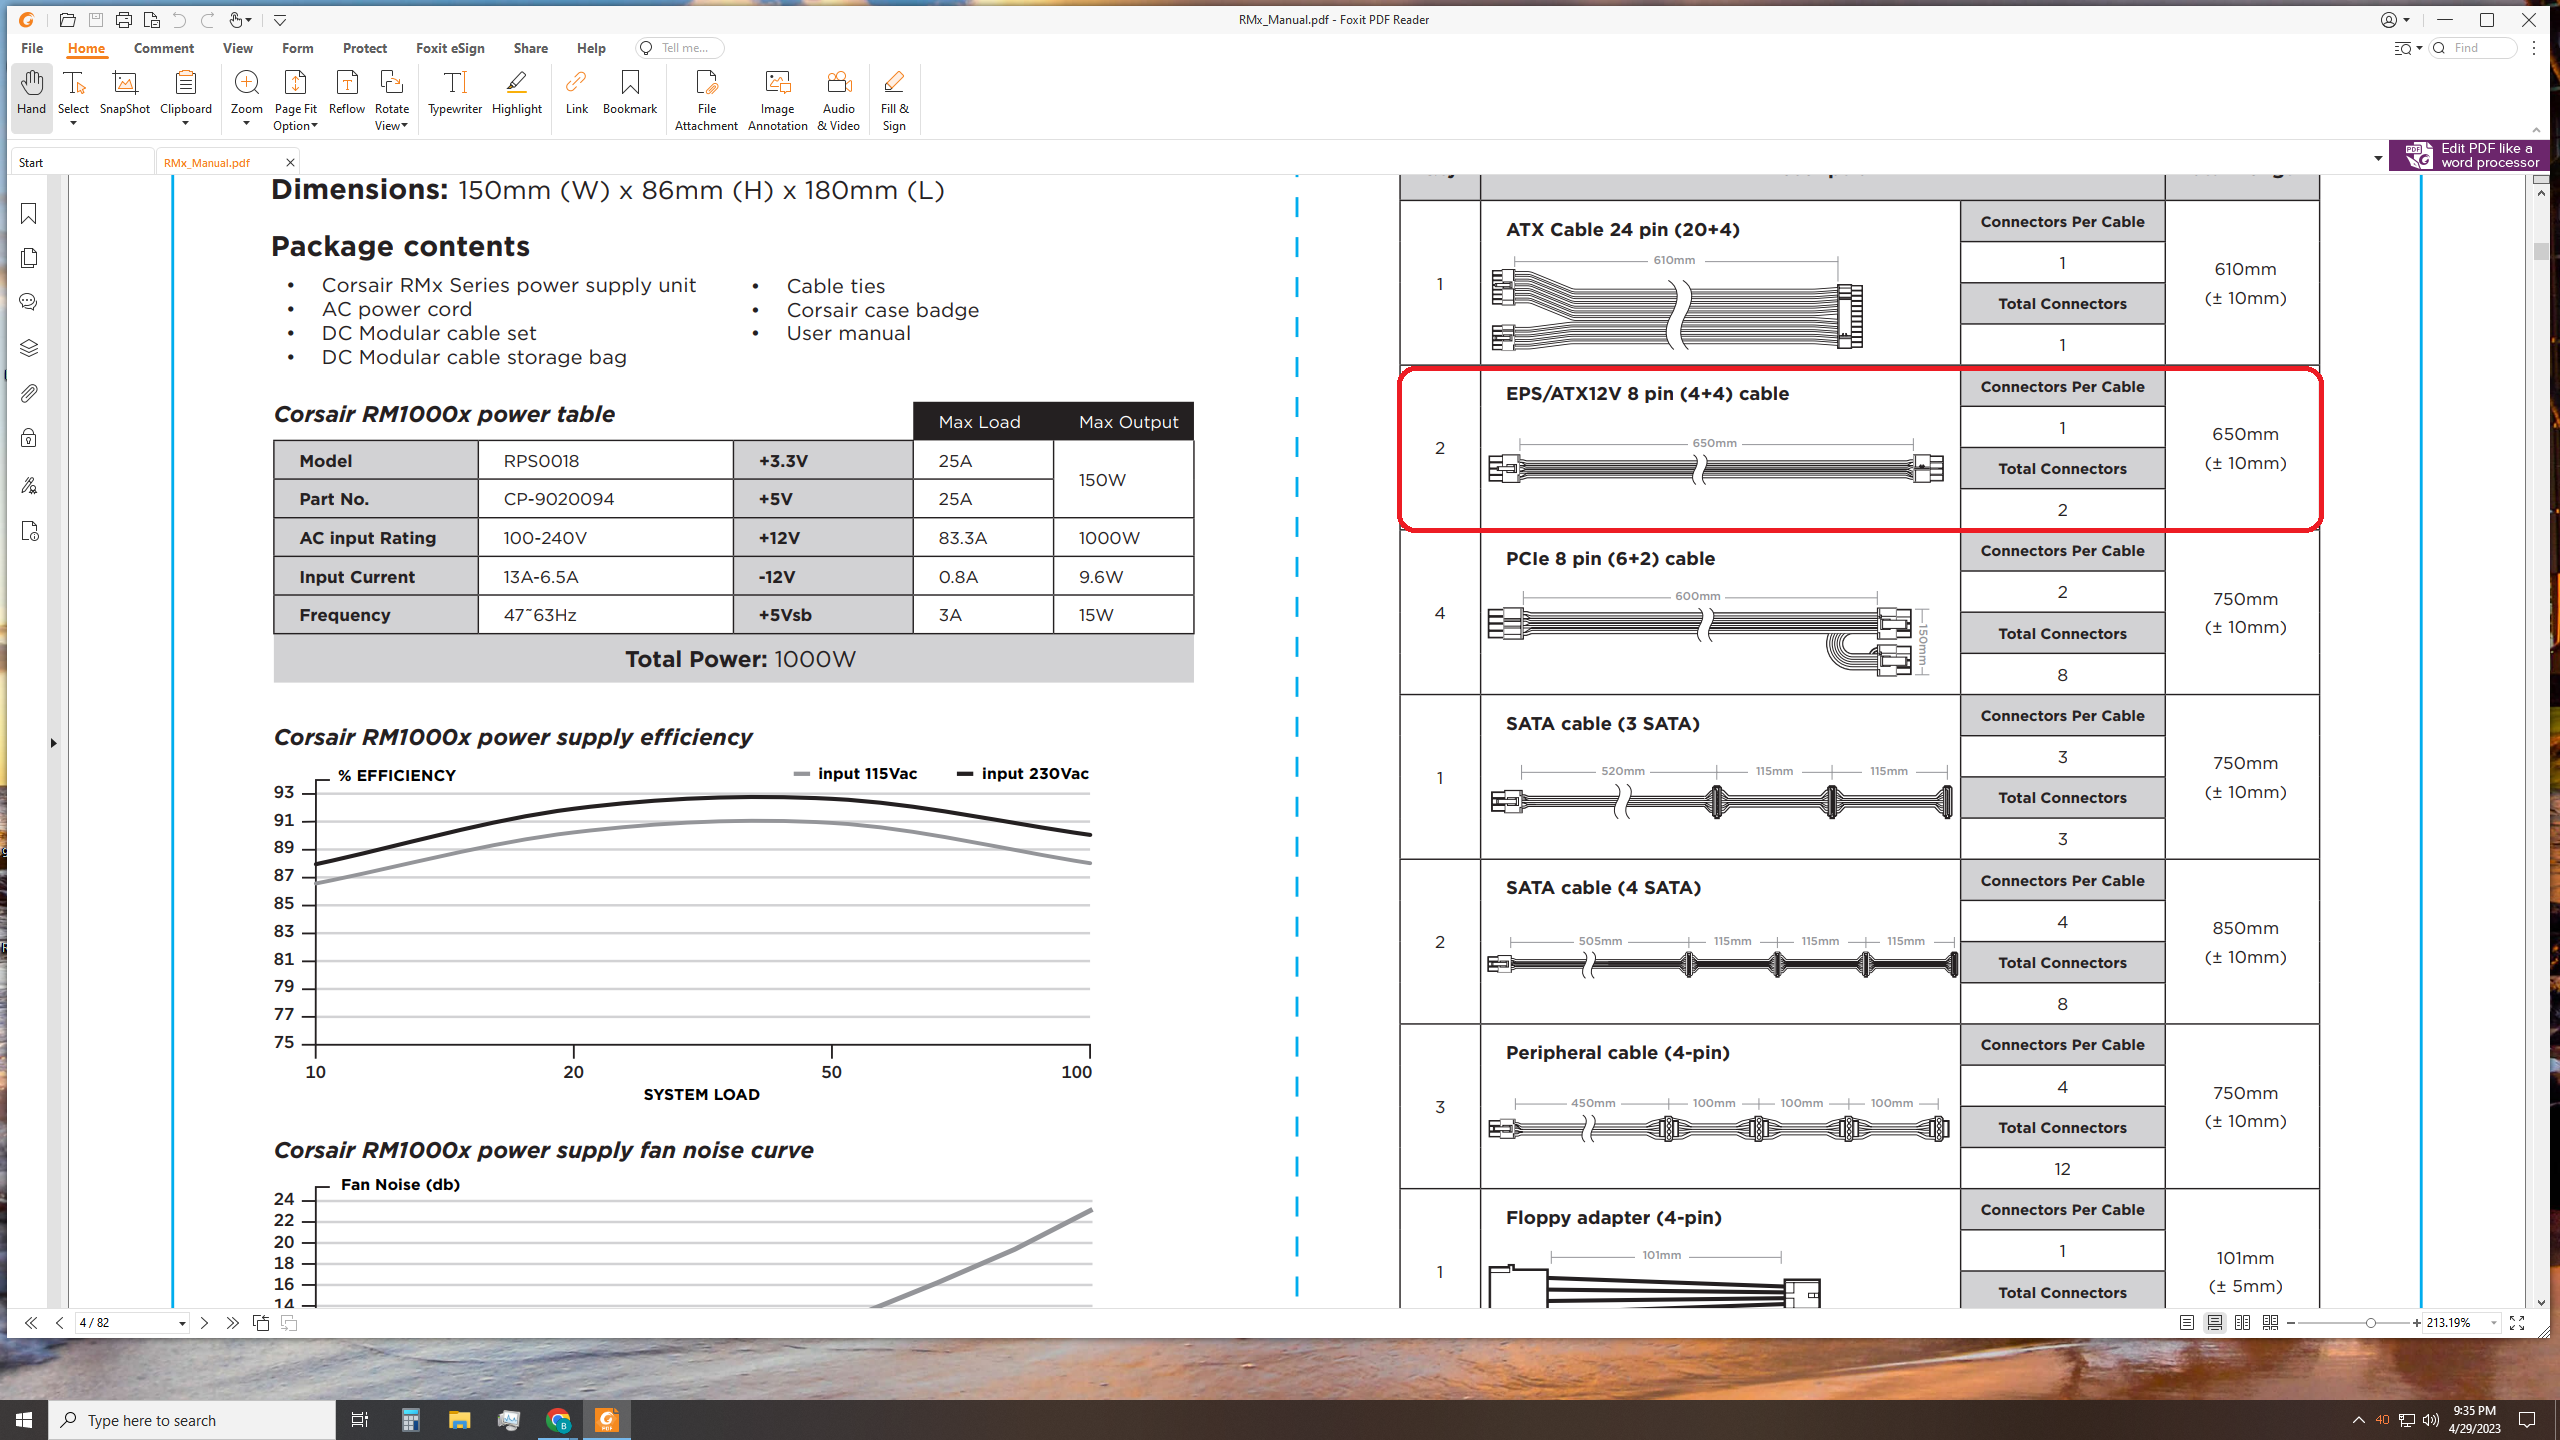2560x1440 pixels.
Task: Add a Bookmark from the ribbon
Action: pos(630,93)
